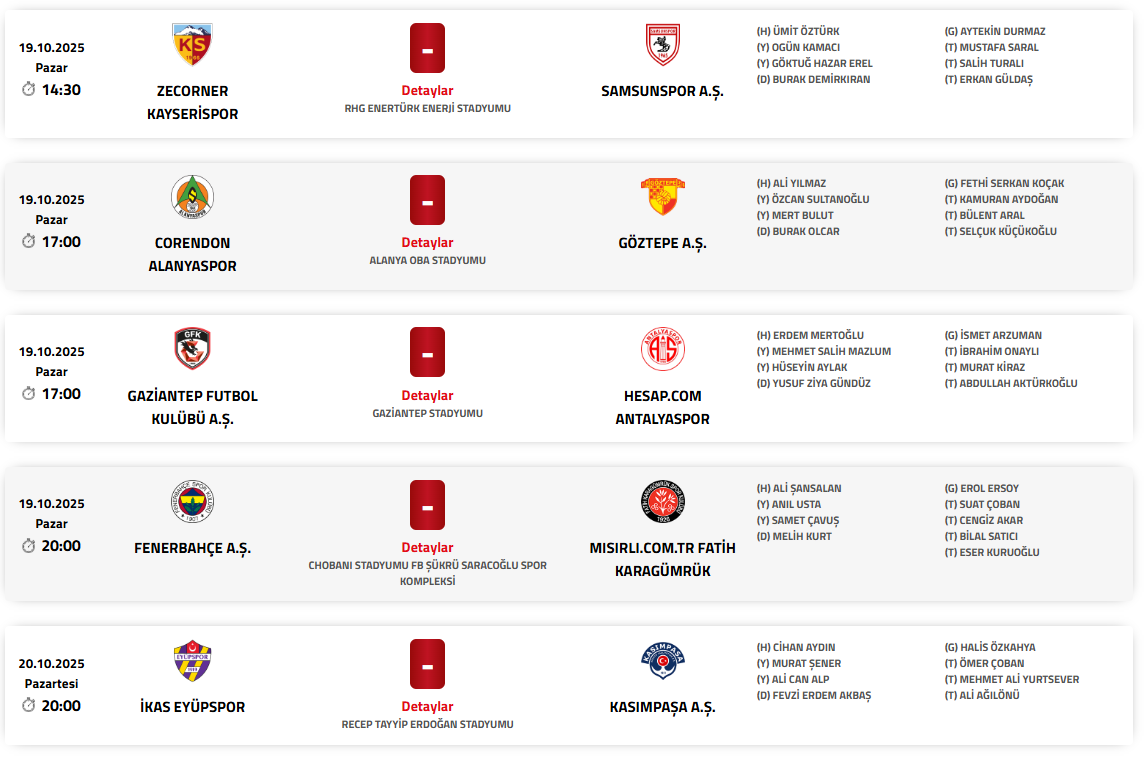The height and width of the screenshot is (757, 1146).
Task: Click the clock icon beside 14:30
Action: pyautogui.click(x=29, y=90)
